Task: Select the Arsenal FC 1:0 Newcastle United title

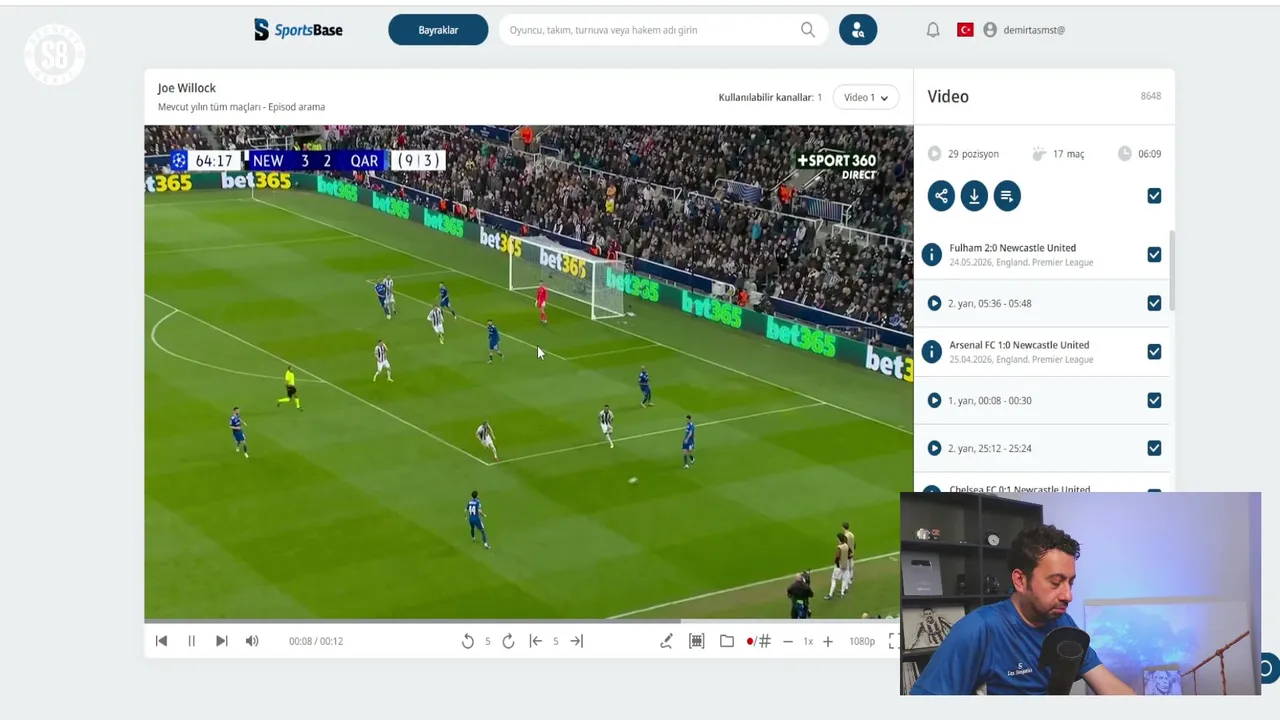Action: 1019,345
